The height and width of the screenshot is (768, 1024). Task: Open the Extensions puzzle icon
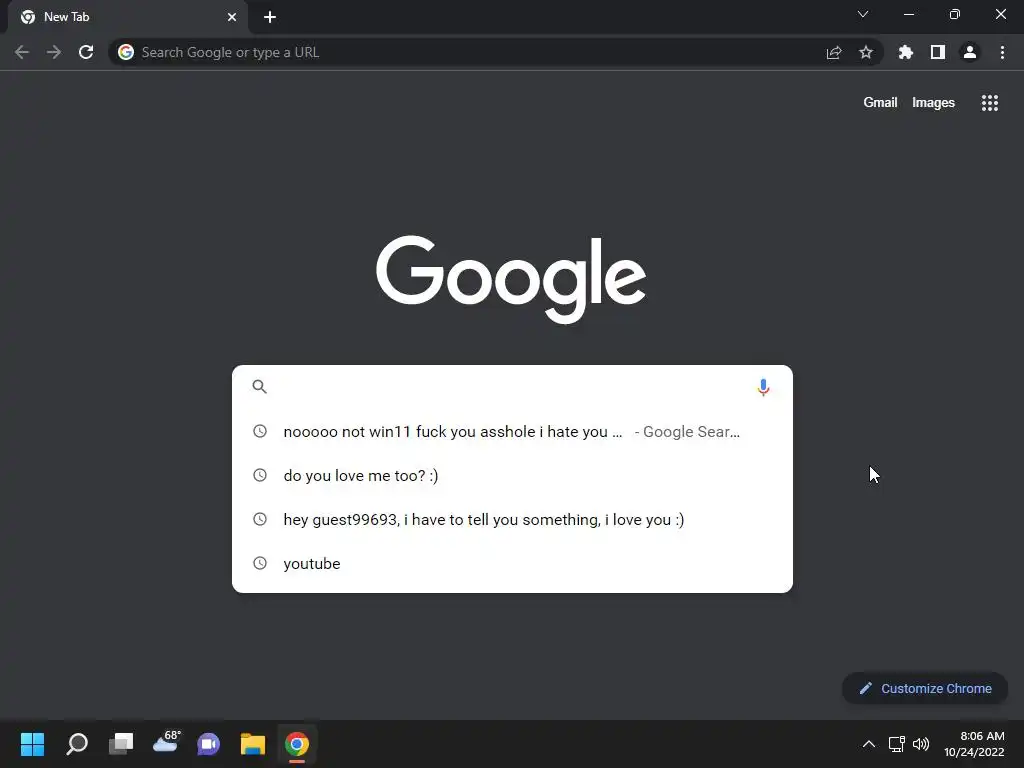coord(906,52)
